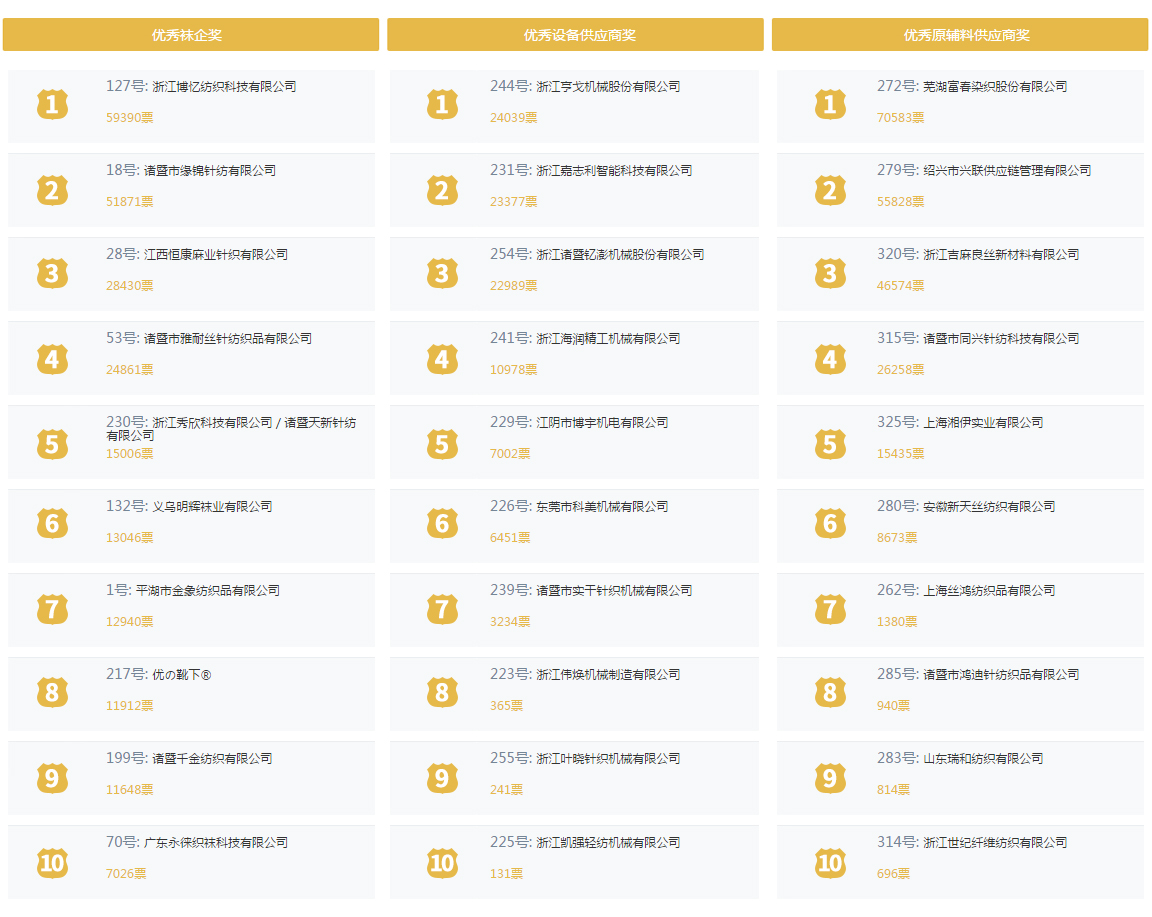Viewport: 1152px width, 917px height.
Task: Click rank 3 badge beside 254号 entry
Action: point(442,273)
